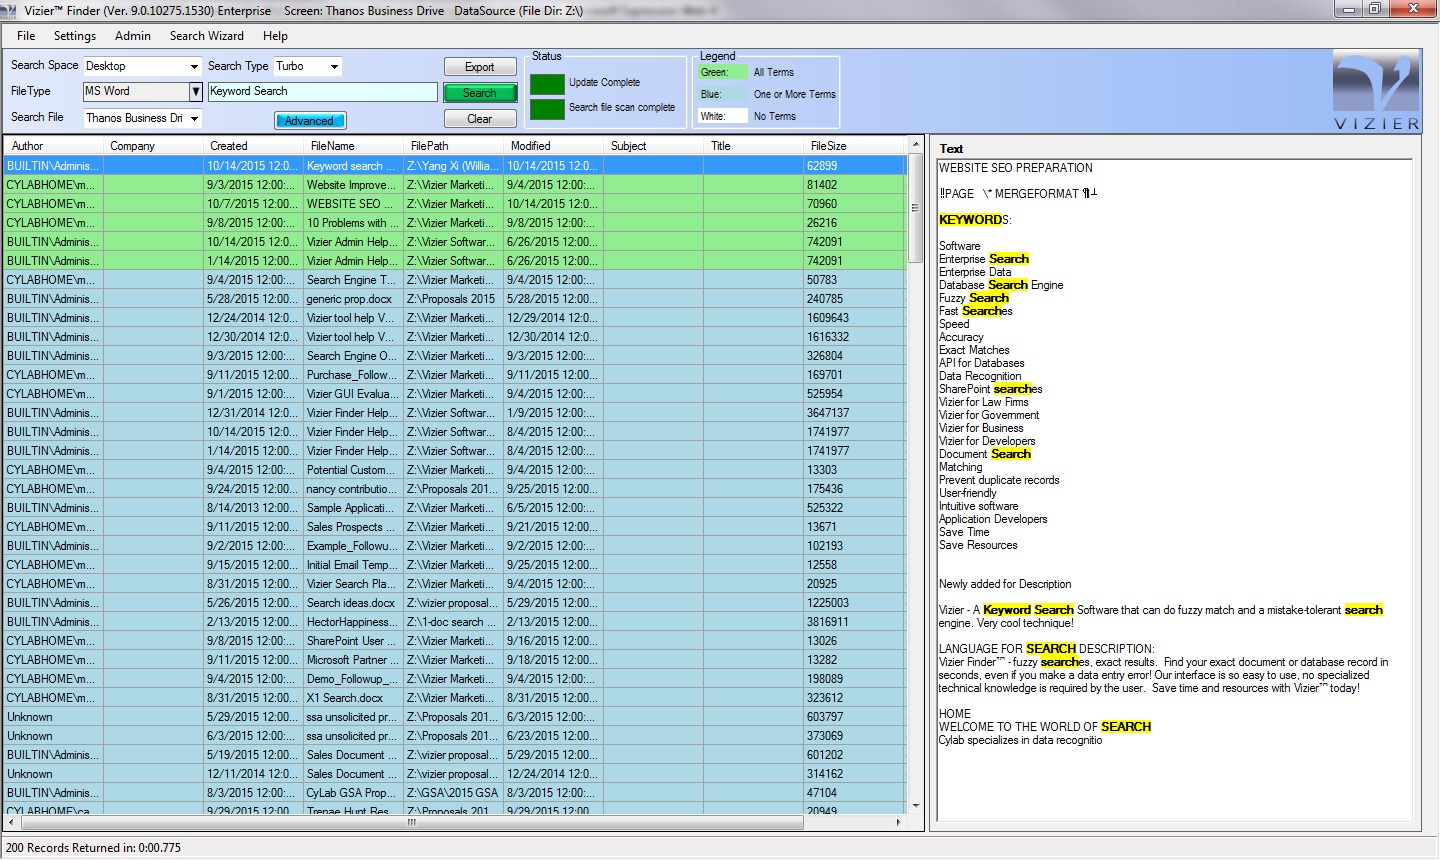
Task: Minimize the Vizier Finder window
Action: pos(1349,9)
